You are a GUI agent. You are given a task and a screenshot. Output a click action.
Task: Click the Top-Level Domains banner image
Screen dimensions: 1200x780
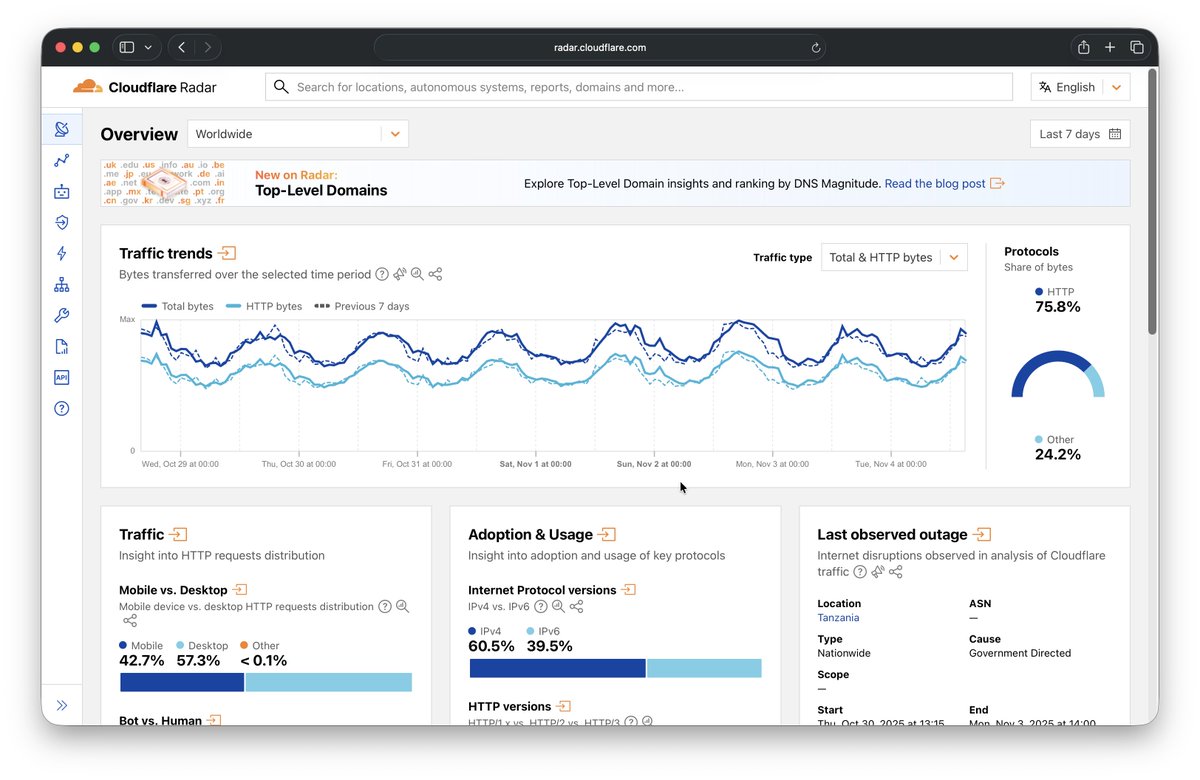pos(164,183)
